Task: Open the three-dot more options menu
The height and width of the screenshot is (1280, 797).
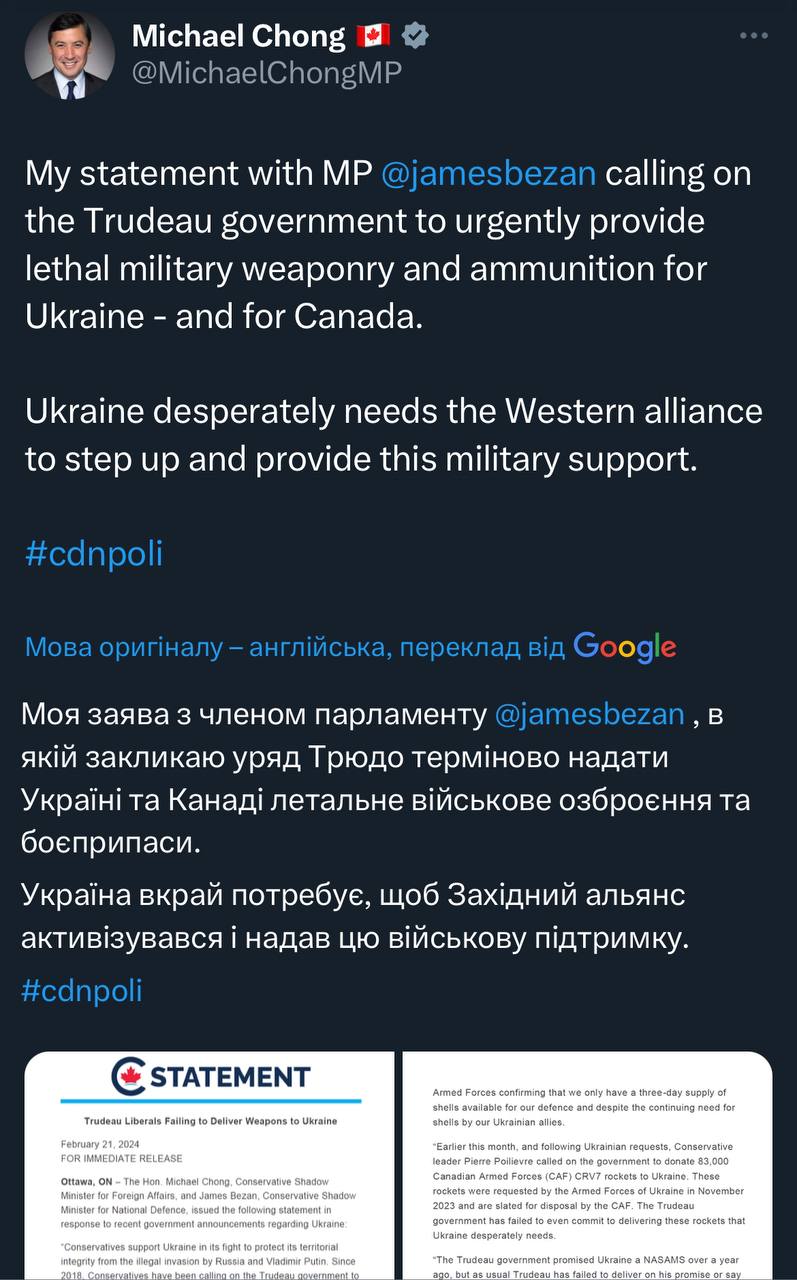Action: tap(753, 36)
